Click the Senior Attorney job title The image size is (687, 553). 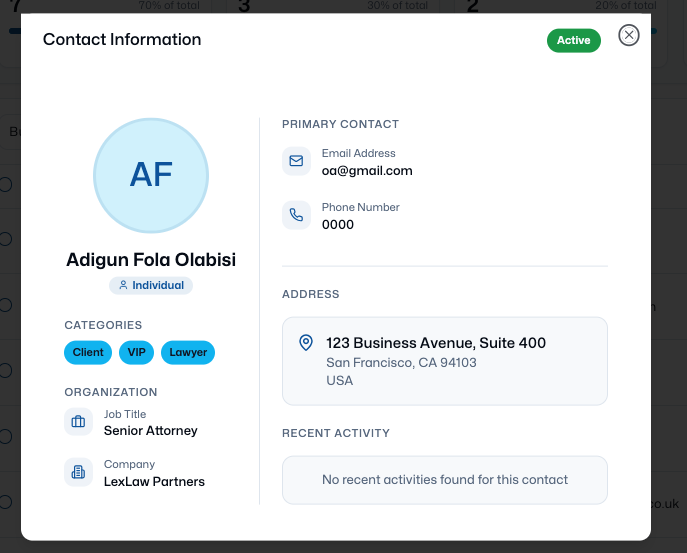pos(151,431)
